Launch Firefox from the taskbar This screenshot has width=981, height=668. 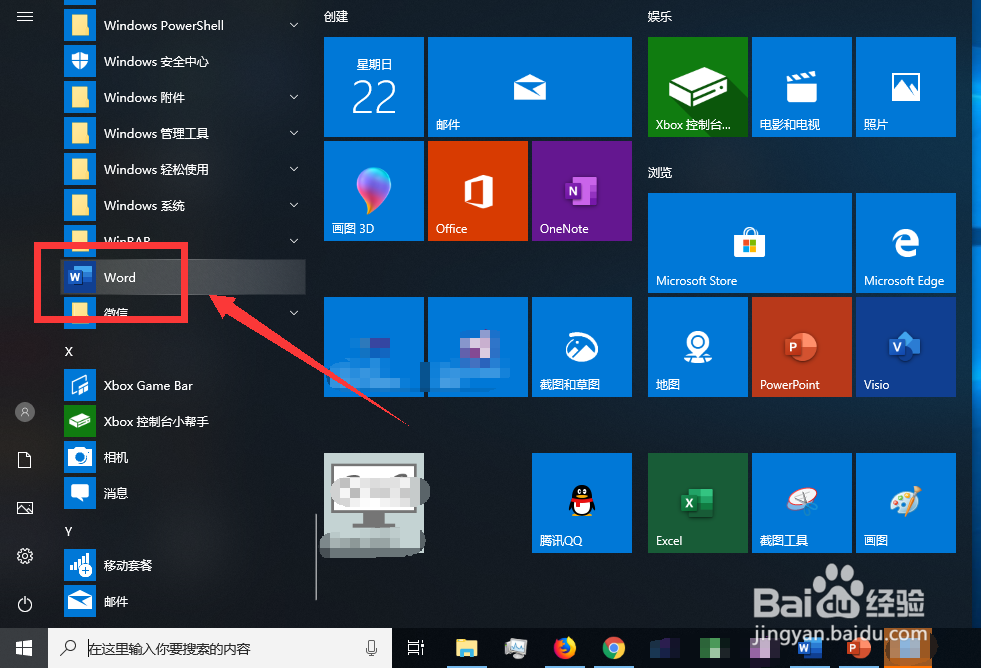pos(565,648)
